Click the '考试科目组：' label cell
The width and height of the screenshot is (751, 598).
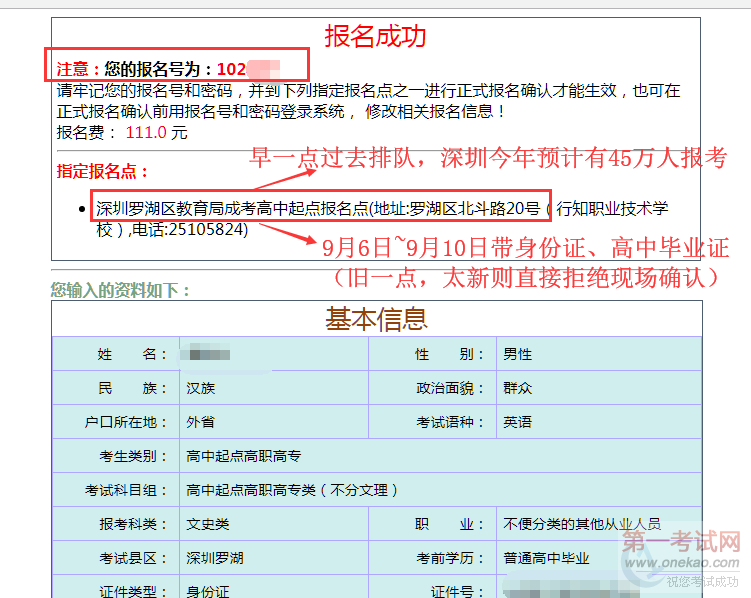pyautogui.click(x=116, y=490)
